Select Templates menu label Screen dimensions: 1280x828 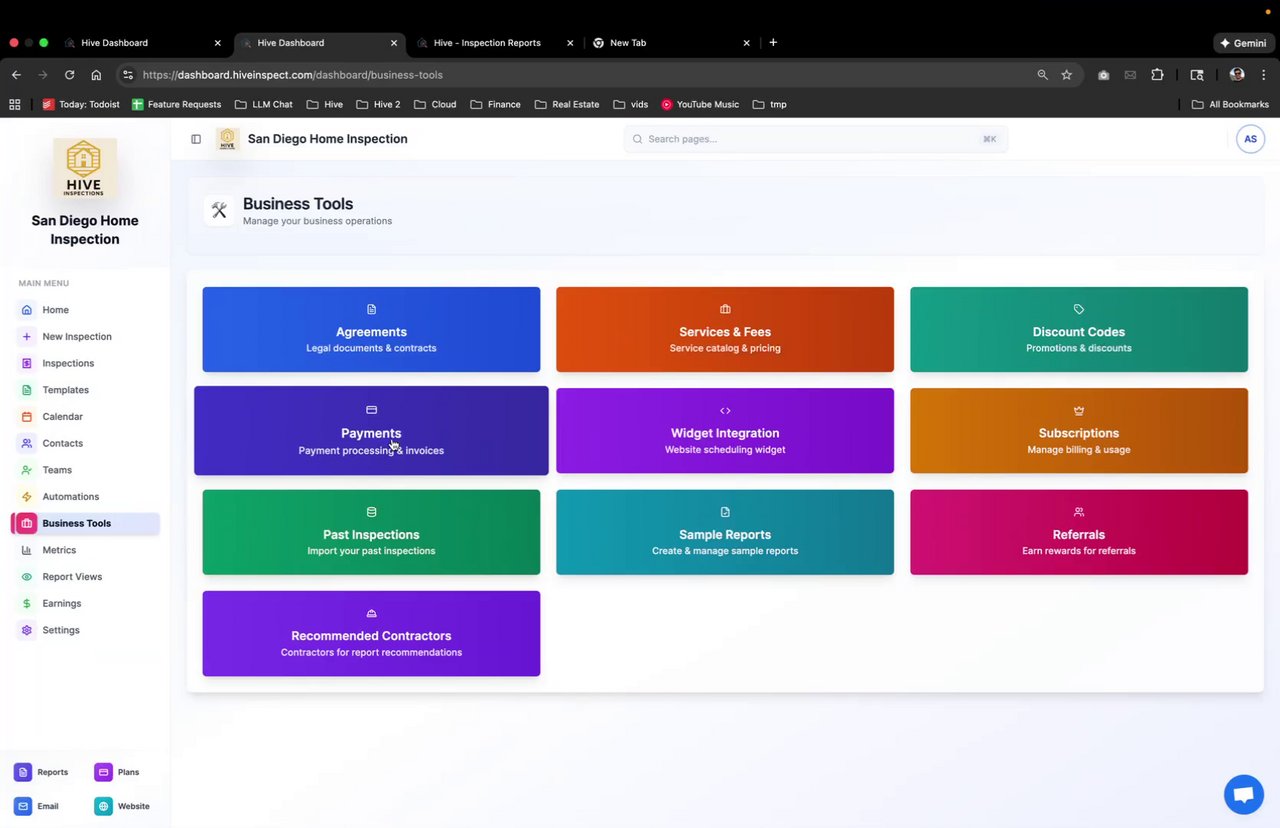pyautogui.click(x=66, y=390)
